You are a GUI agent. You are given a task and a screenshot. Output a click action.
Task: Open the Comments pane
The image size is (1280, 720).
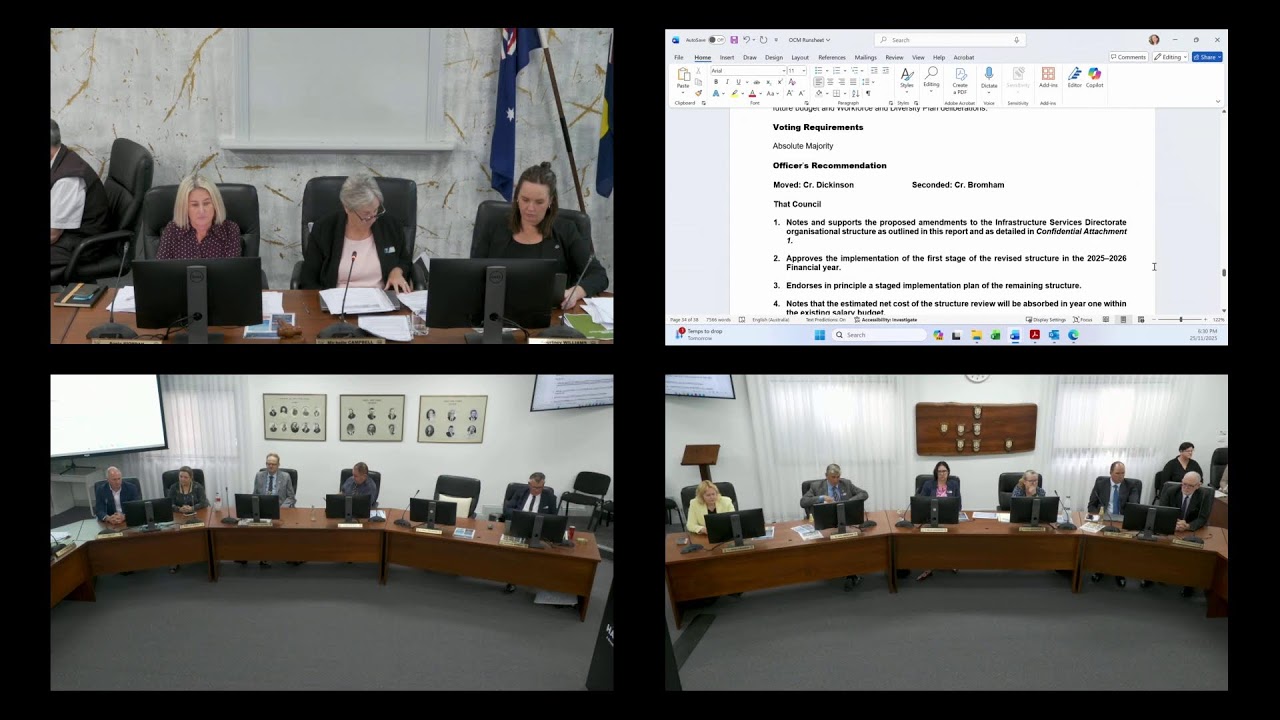(x=1129, y=57)
